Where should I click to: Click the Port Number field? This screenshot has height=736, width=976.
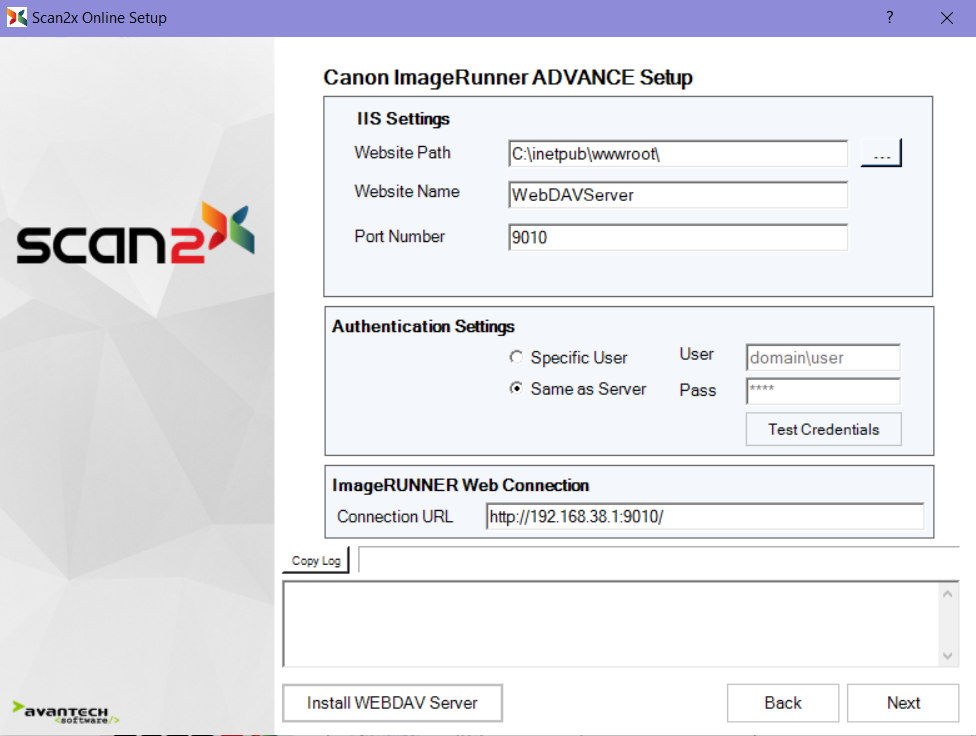(677, 238)
